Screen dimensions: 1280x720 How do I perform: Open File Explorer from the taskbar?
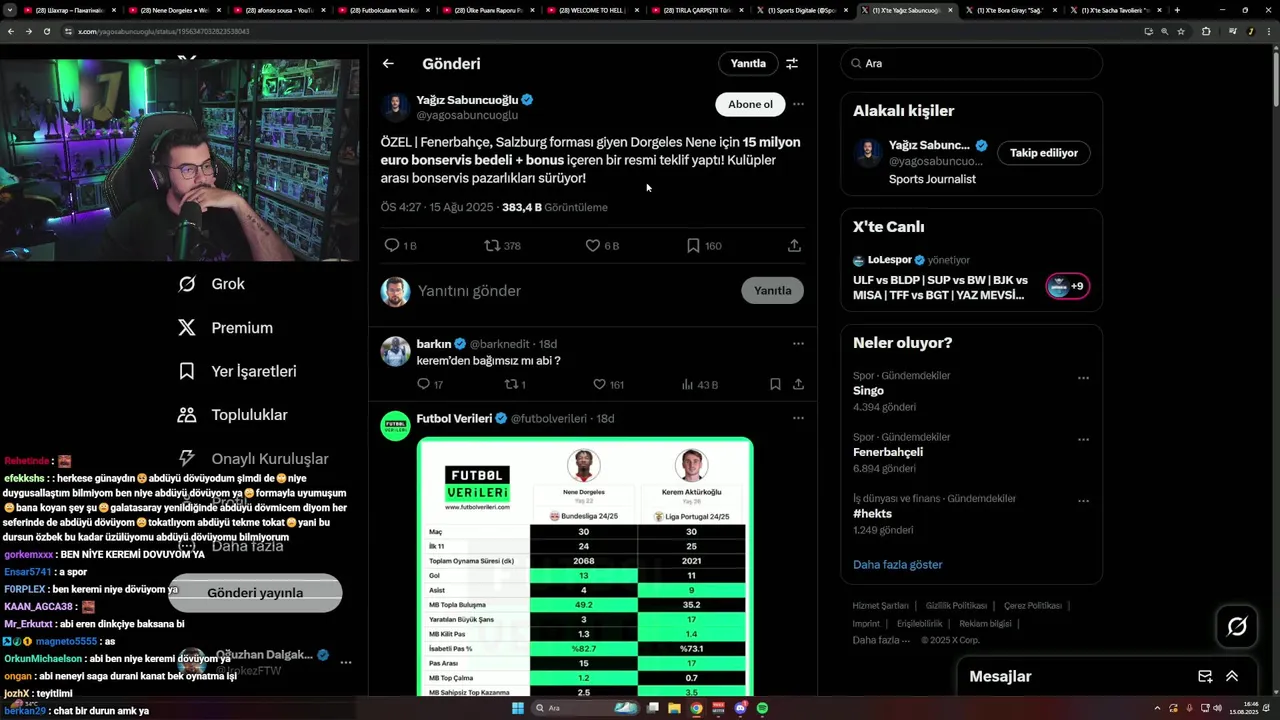coord(674,708)
